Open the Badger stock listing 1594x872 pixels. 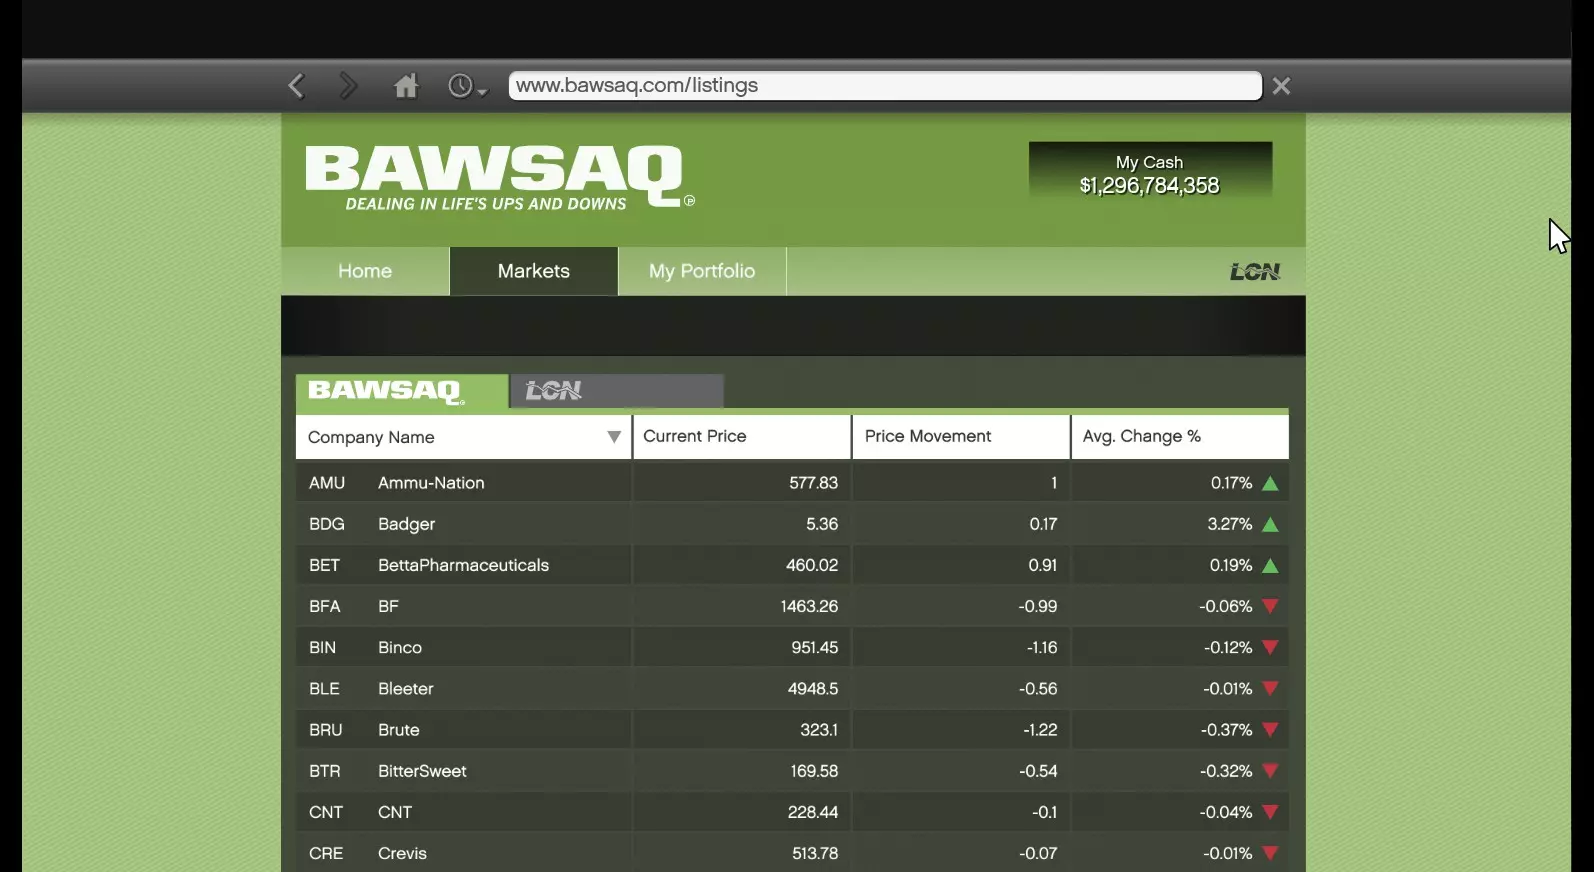click(x=792, y=524)
